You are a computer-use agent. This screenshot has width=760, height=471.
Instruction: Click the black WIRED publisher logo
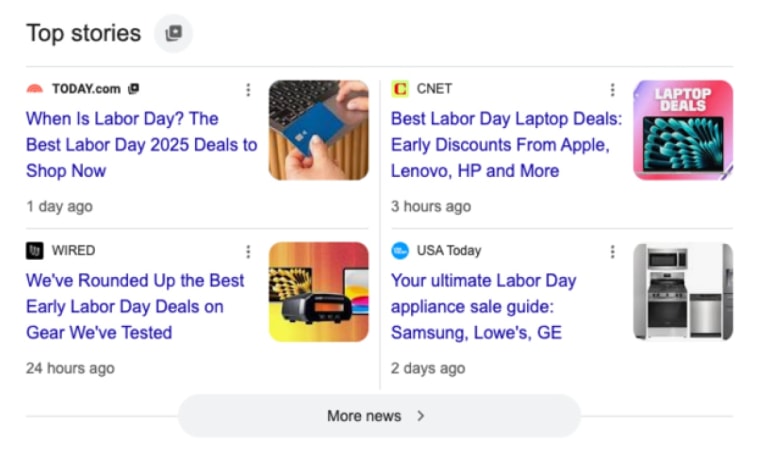pyautogui.click(x=35, y=251)
